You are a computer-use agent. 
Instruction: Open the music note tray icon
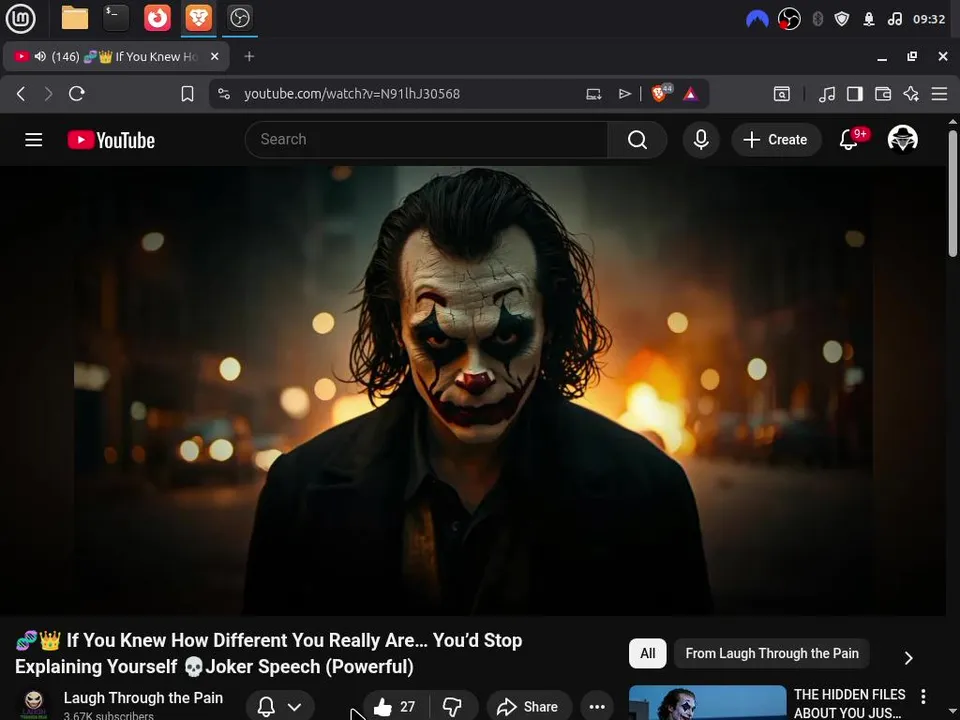click(x=894, y=19)
